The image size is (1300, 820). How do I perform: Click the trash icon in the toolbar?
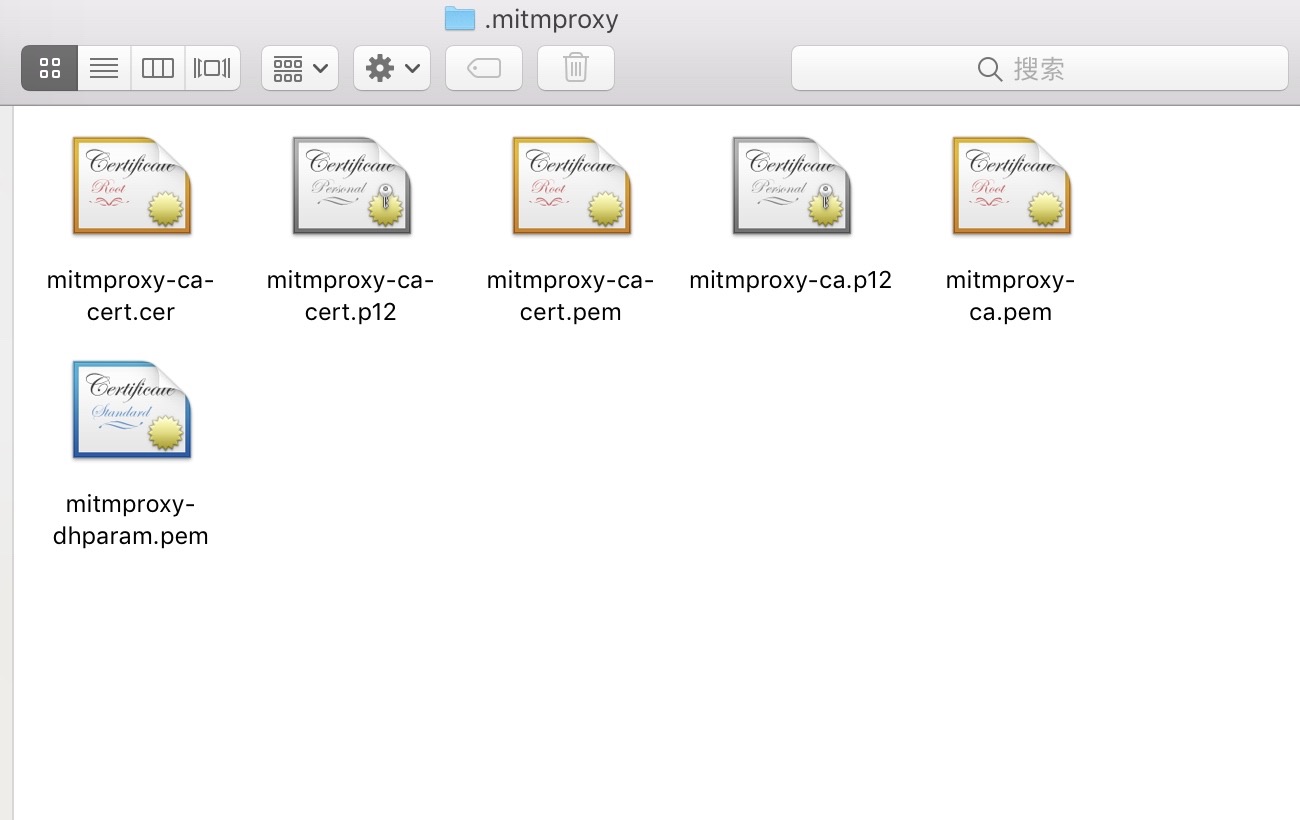[575, 67]
